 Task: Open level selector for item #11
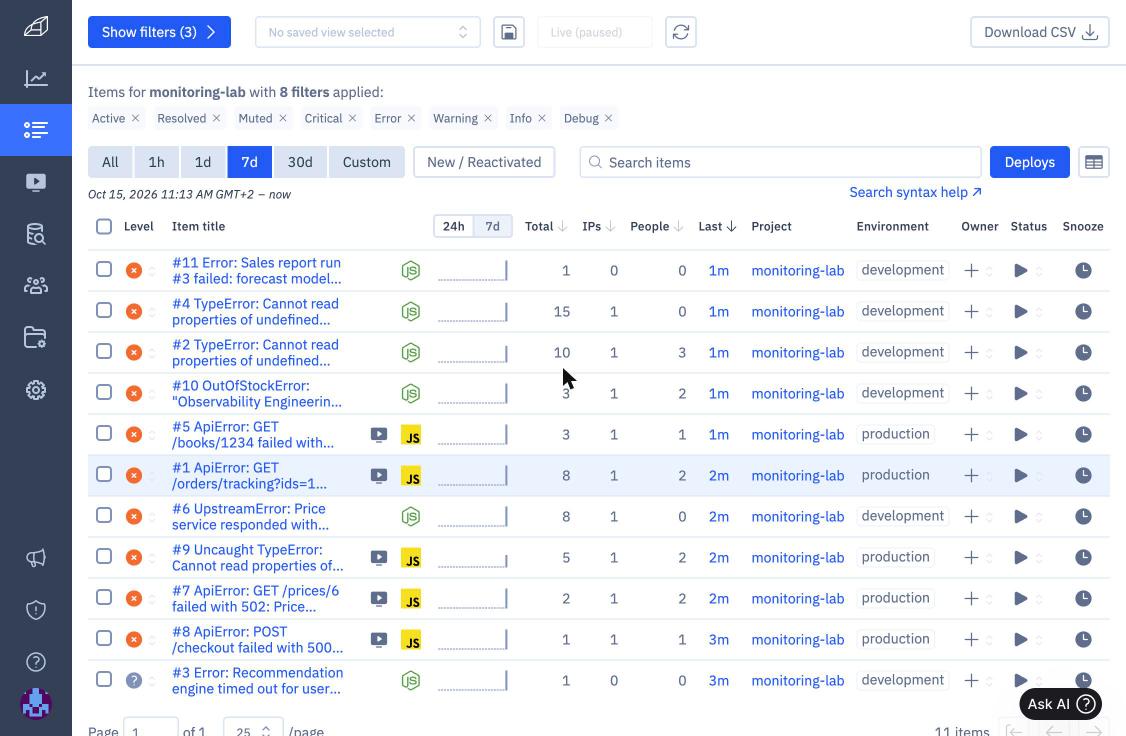[152, 271]
